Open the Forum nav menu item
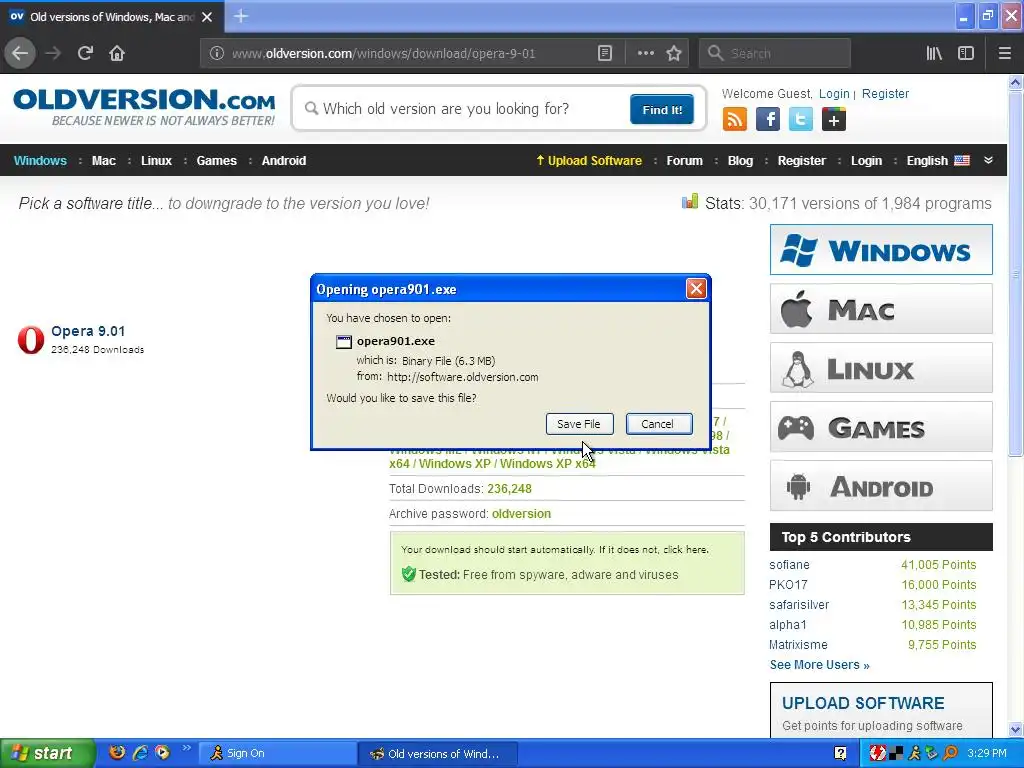This screenshot has width=1024, height=768. point(684,161)
